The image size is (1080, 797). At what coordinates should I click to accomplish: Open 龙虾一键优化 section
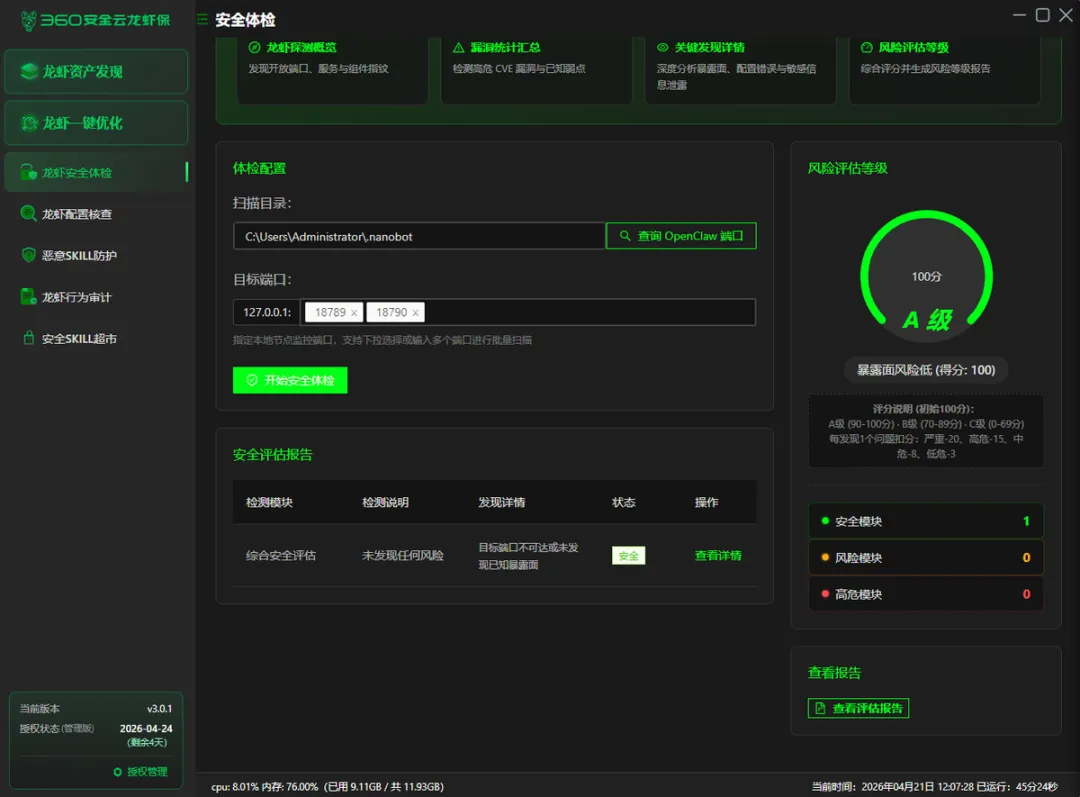(x=96, y=123)
